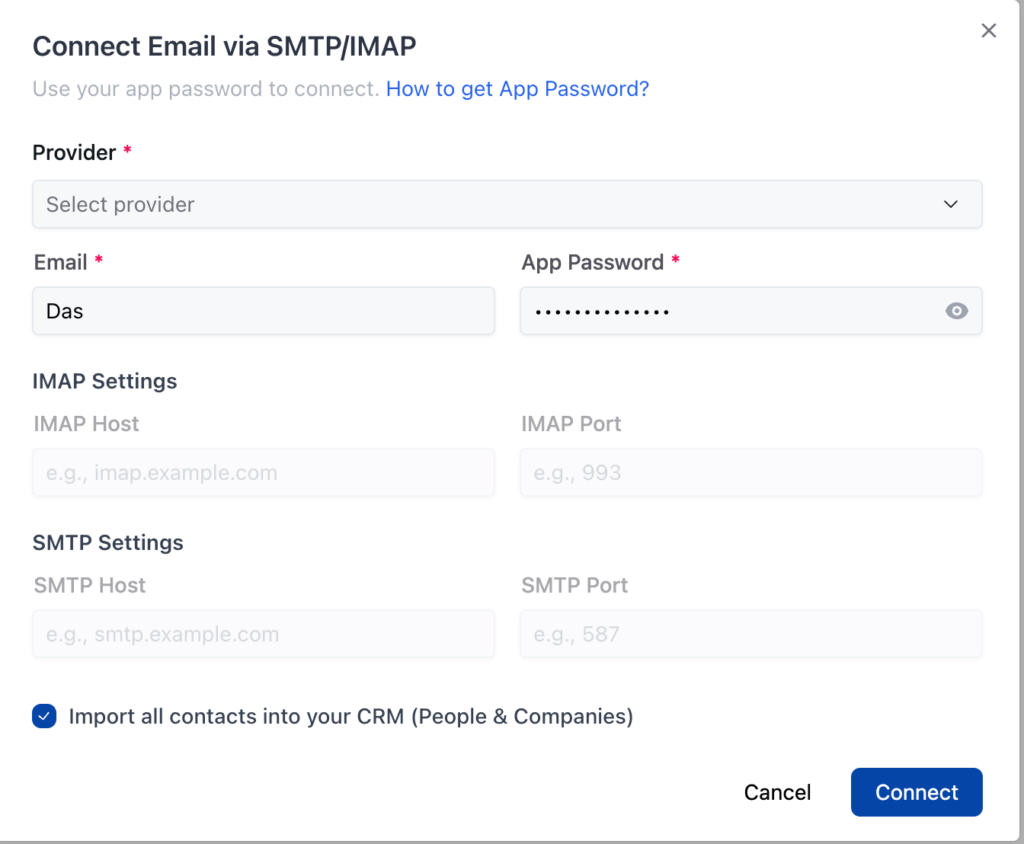Click the Email field containing Das
The image size is (1024, 844).
(x=263, y=311)
